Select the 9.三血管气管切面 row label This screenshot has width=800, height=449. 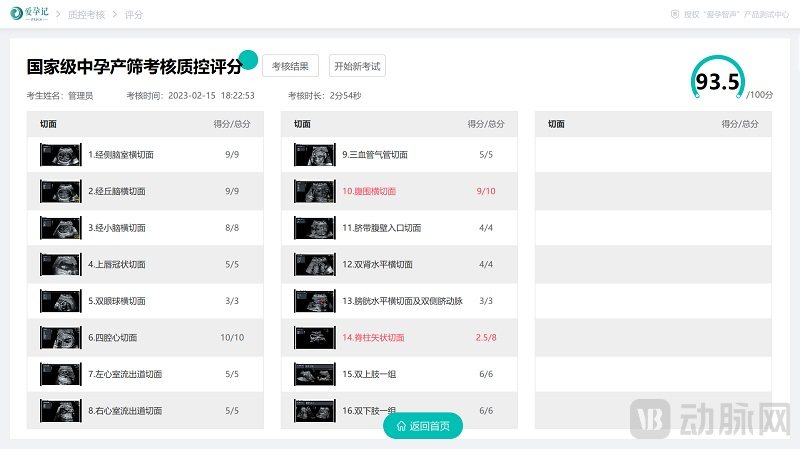pyautogui.click(x=375, y=155)
